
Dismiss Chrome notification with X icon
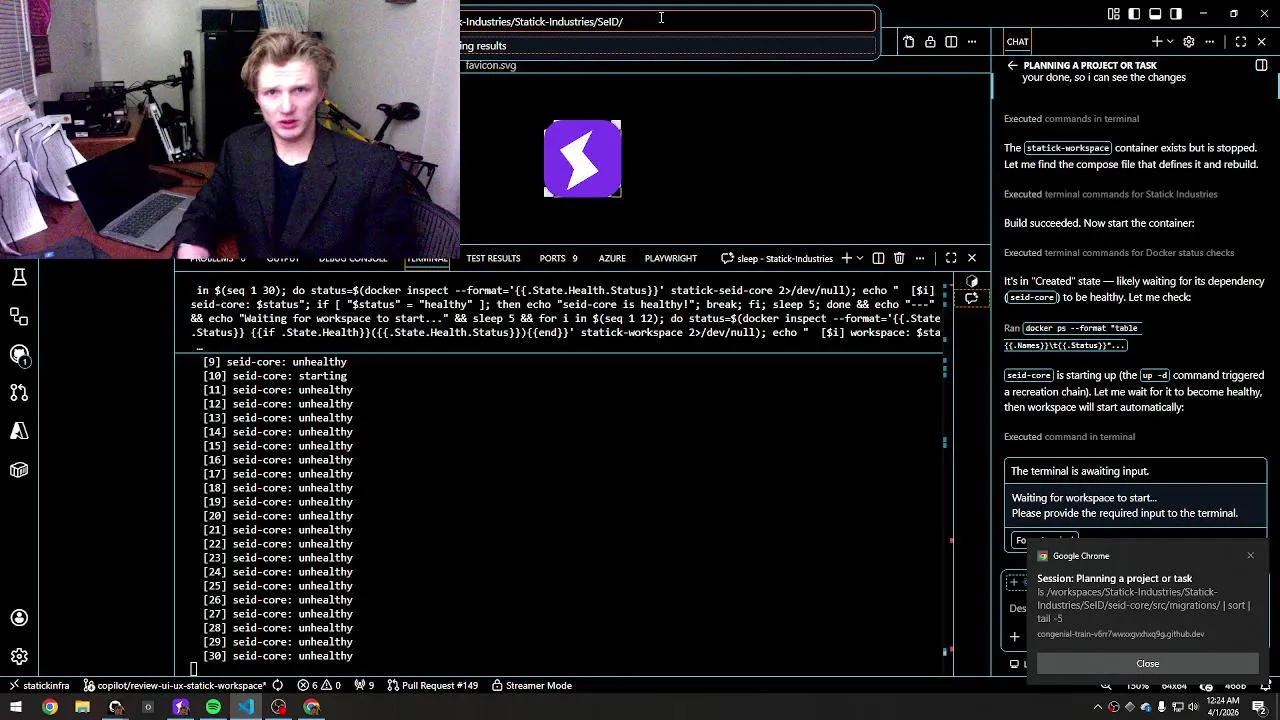1250,556
